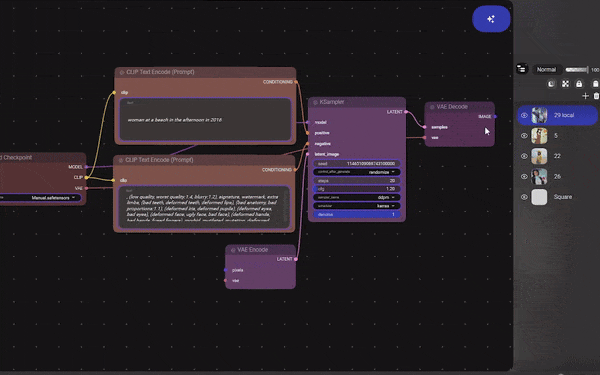Click the checkpoint MODEL output port
600x375 pixels.
click(86, 167)
